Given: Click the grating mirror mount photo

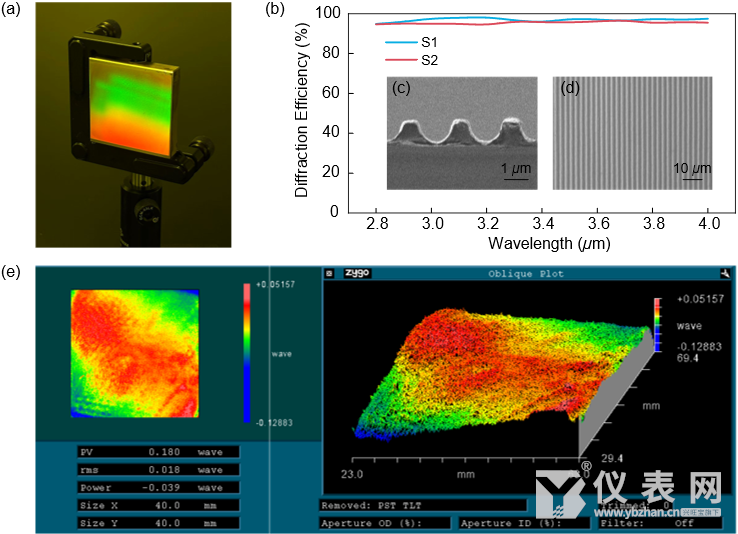Looking at the screenshot, I should pos(133,124).
